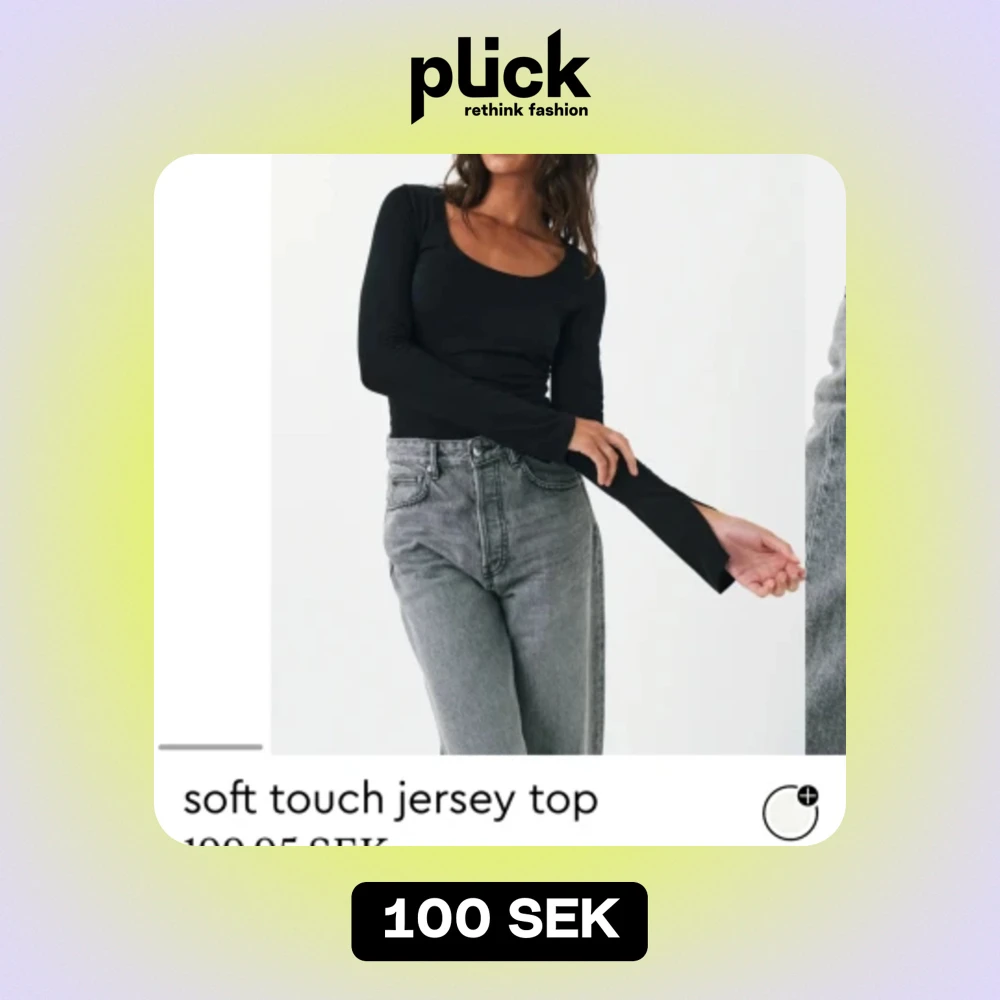Click the white blank strip left of photo
The width and height of the screenshot is (1000, 1000).
(213, 446)
